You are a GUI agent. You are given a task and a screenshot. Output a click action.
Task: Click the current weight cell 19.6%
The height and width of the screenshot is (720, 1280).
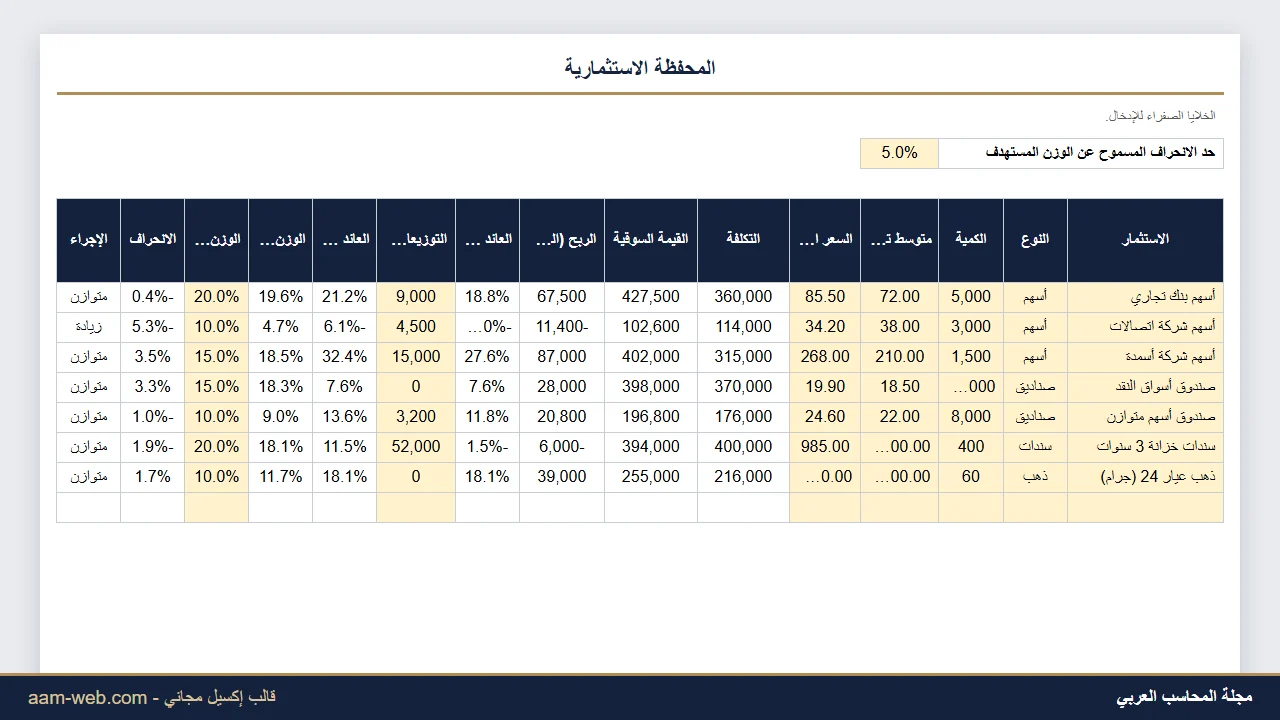[280, 297]
